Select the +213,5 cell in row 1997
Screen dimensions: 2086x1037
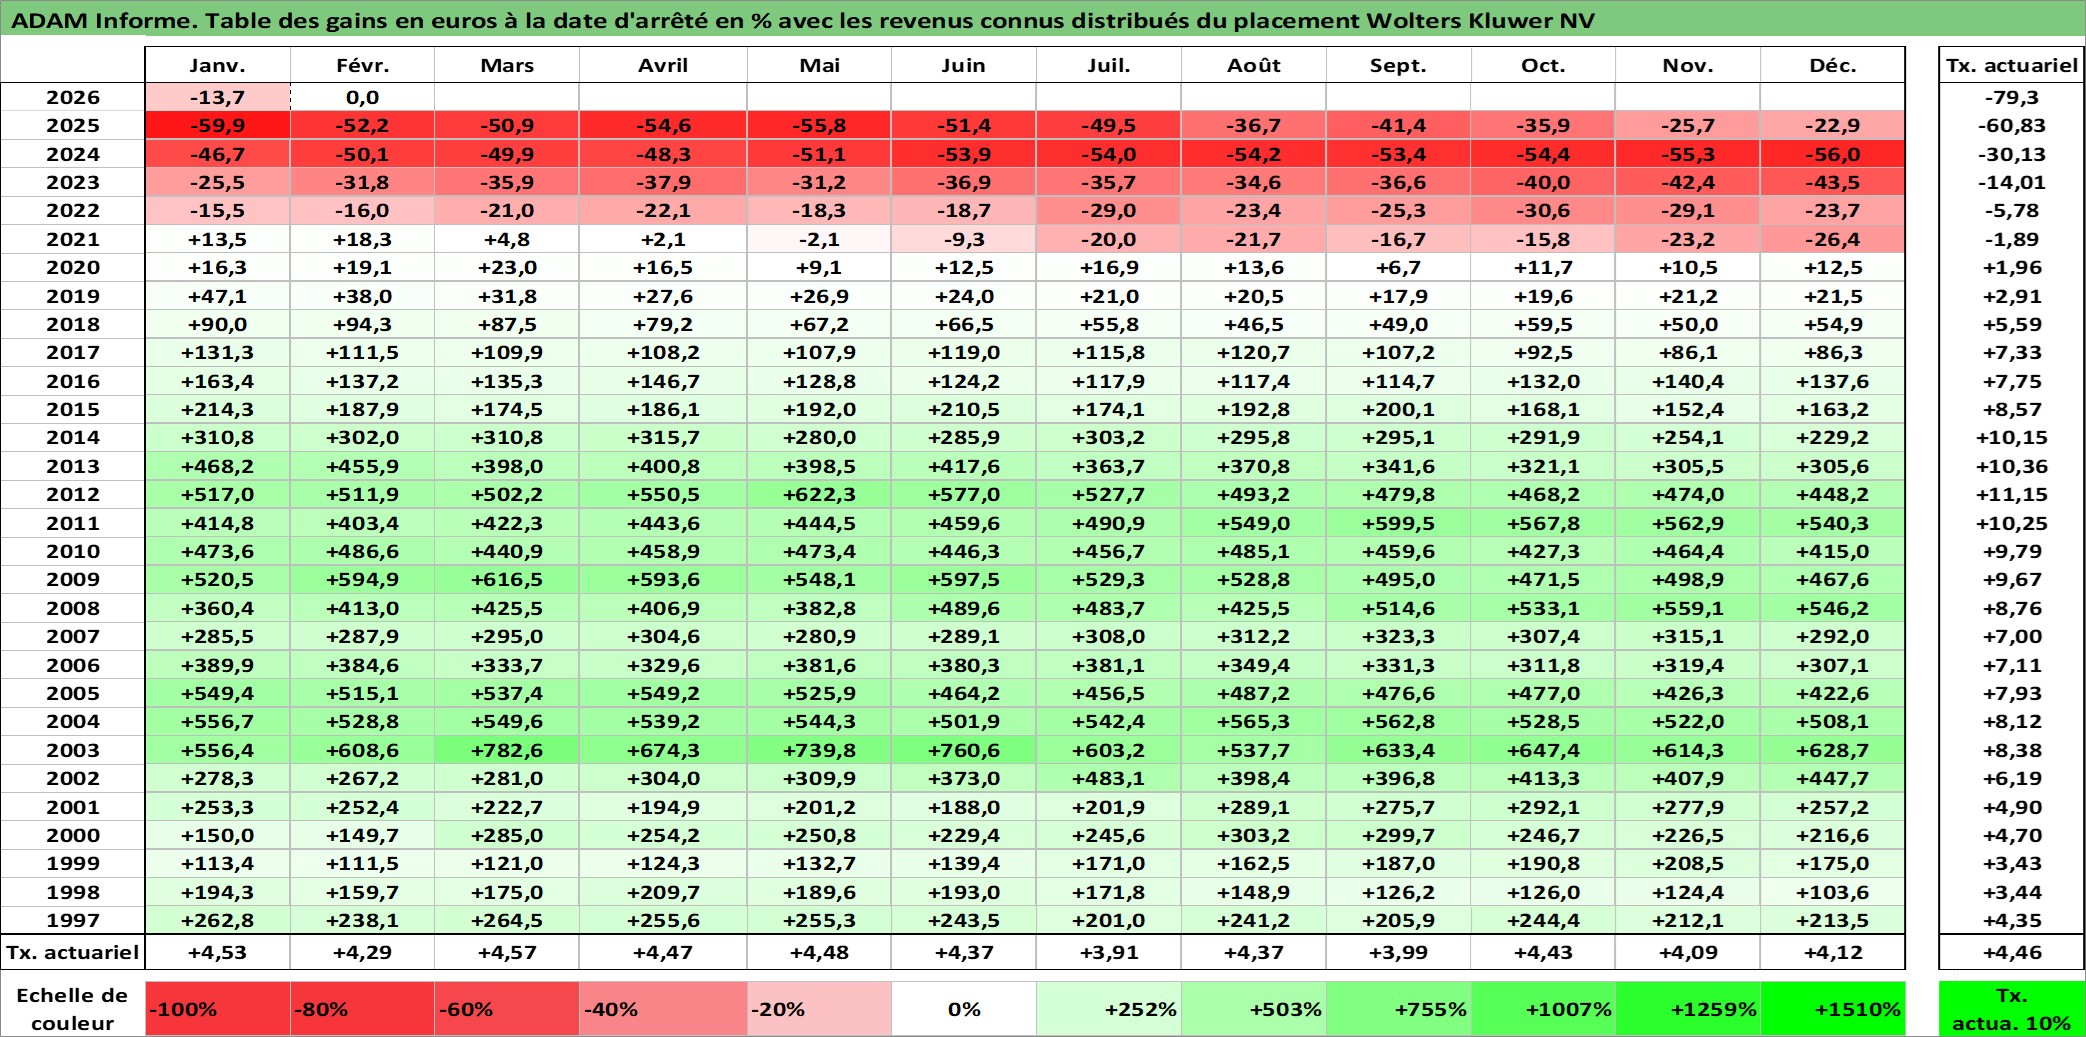pos(1833,920)
